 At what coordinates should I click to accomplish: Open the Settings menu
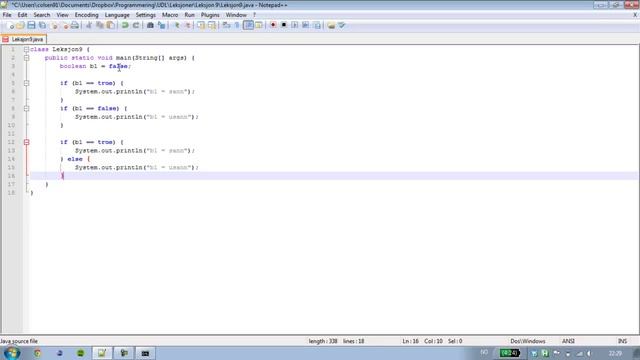[146, 15]
